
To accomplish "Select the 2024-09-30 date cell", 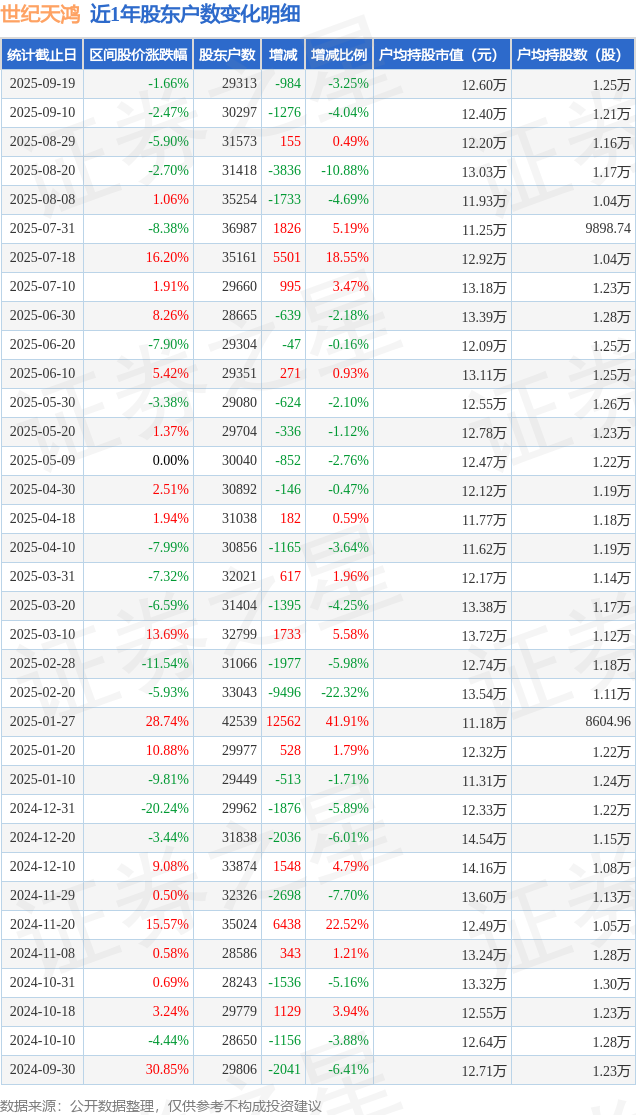I will pos(42,1070).
